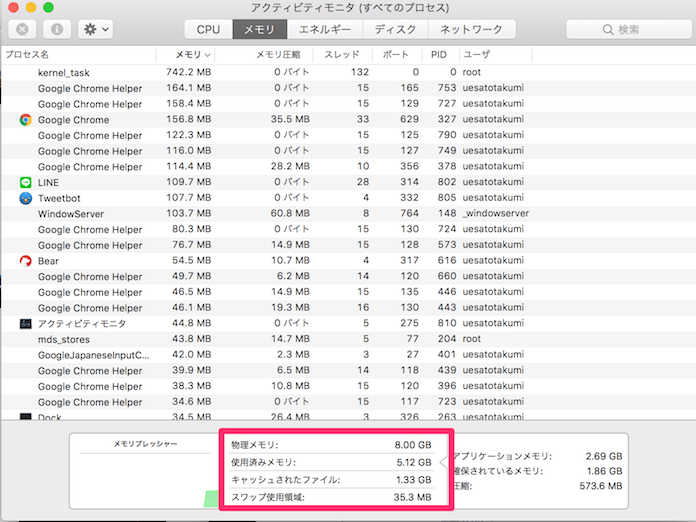Select Google Chrome Helper using 80.3 MB
The width and height of the screenshot is (696, 522).
point(348,229)
